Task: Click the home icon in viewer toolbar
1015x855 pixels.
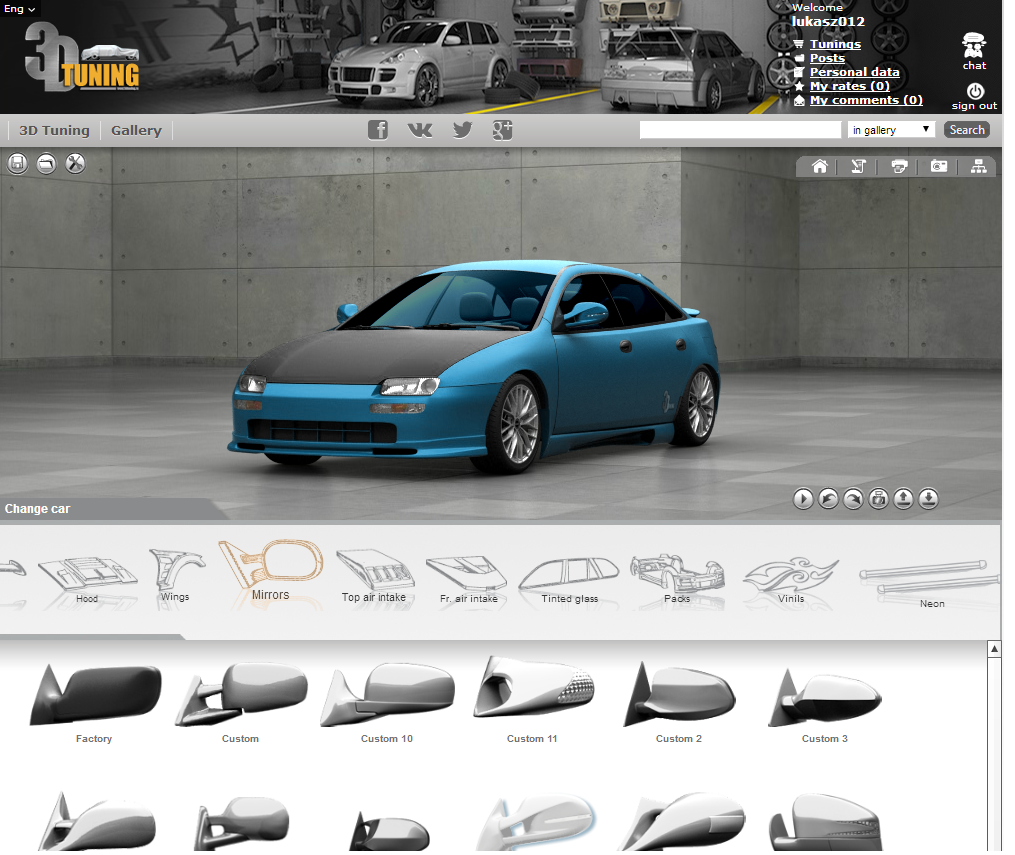Action: (x=819, y=167)
